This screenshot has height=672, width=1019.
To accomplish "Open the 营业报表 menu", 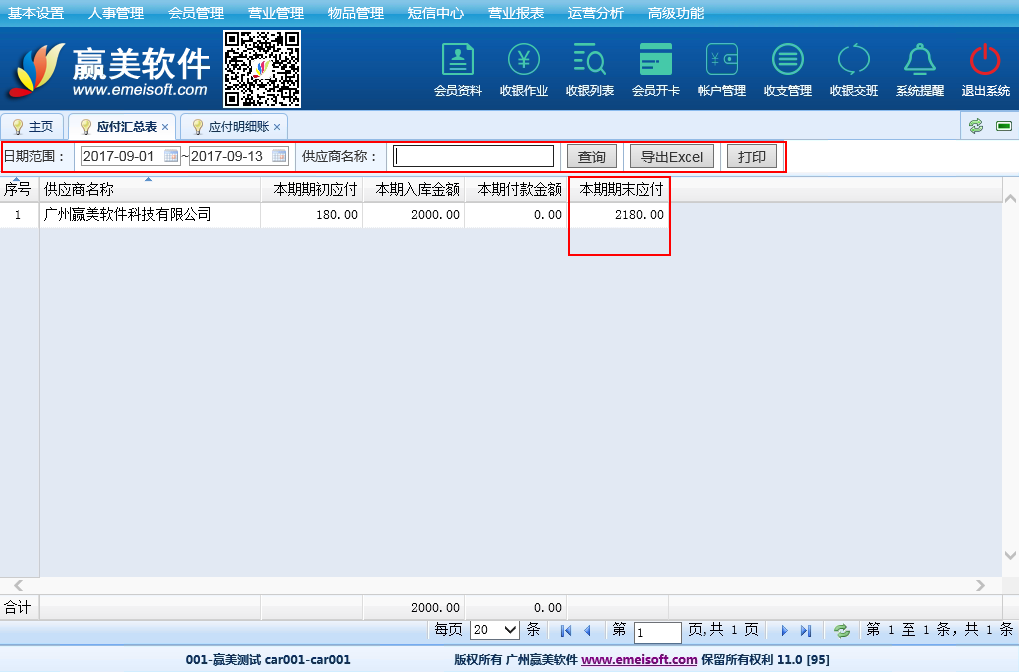I will point(516,13).
